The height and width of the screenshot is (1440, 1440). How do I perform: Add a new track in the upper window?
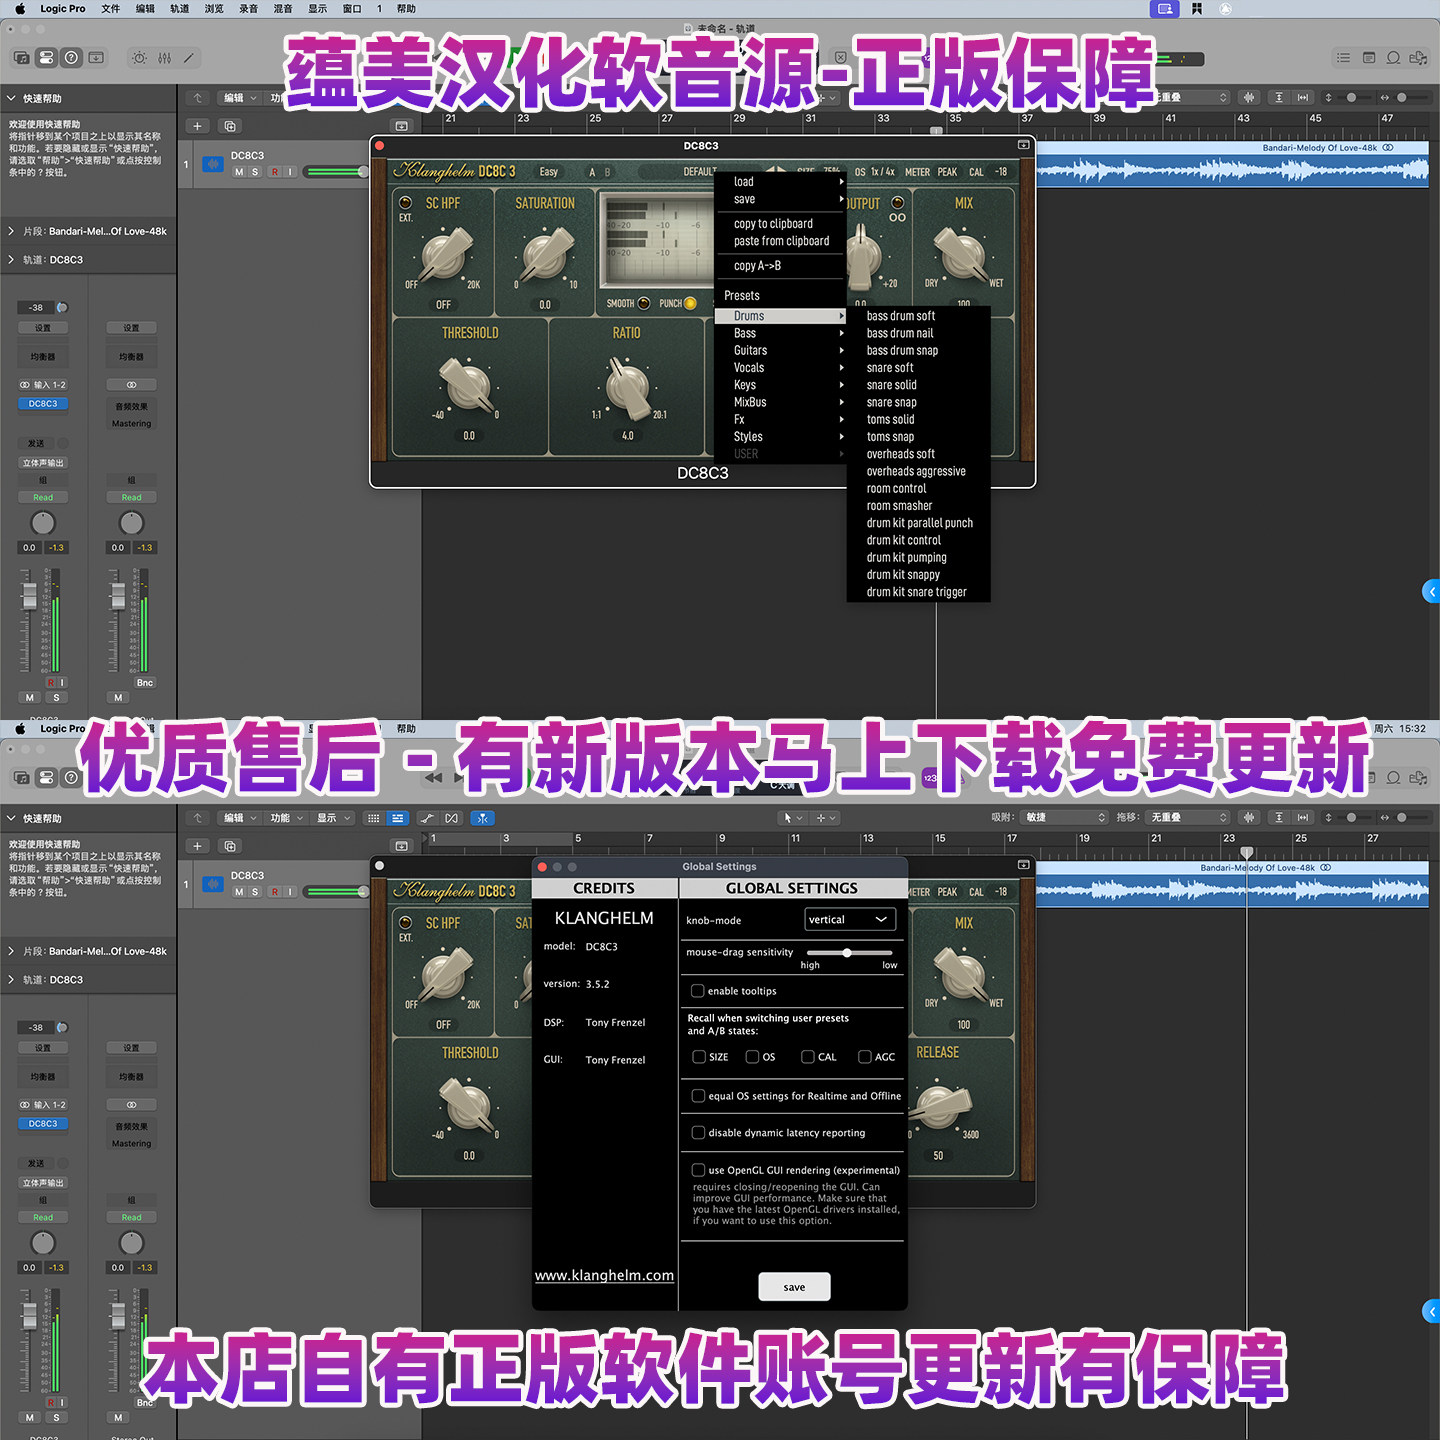tap(197, 126)
